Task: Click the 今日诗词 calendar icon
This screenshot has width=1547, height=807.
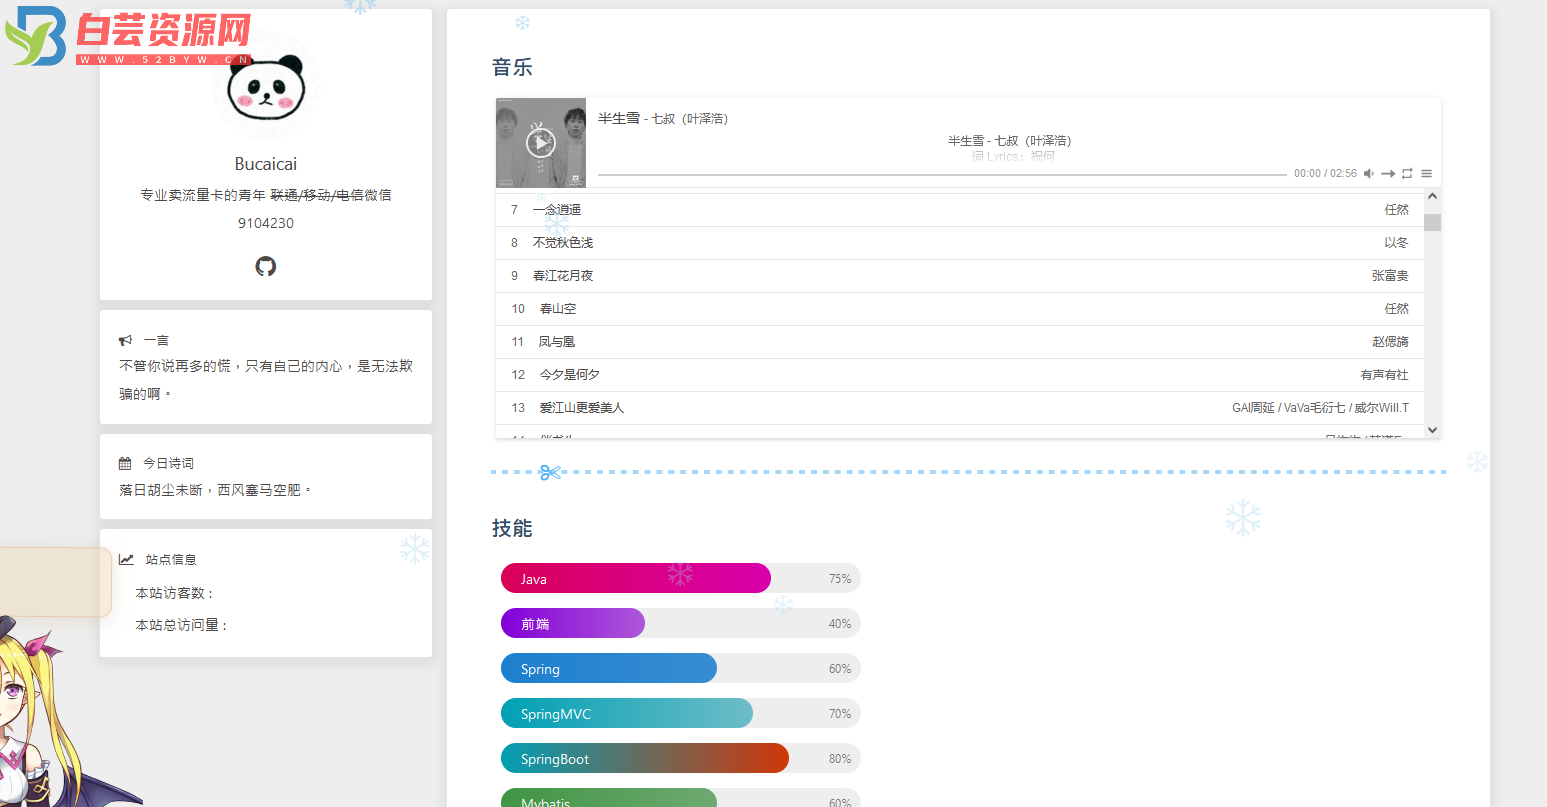Action: [x=125, y=464]
